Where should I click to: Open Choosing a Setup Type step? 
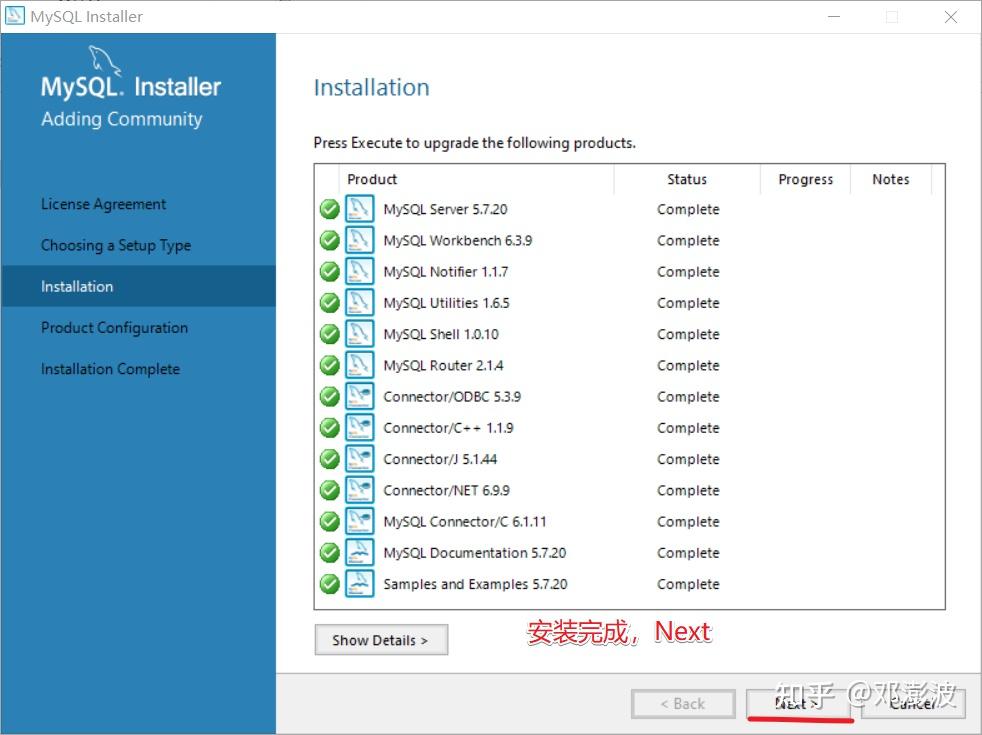[x=116, y=245]
